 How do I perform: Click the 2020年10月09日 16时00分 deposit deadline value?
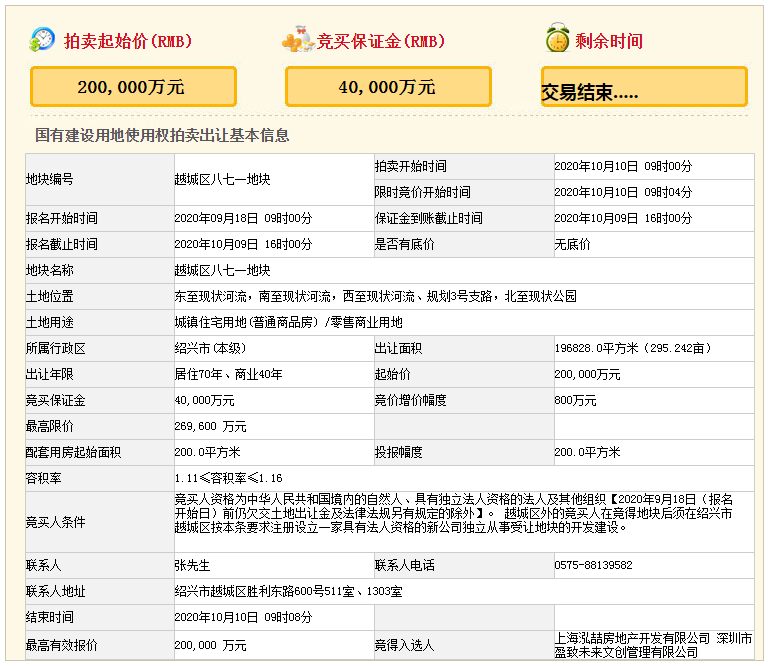point(623,218)
